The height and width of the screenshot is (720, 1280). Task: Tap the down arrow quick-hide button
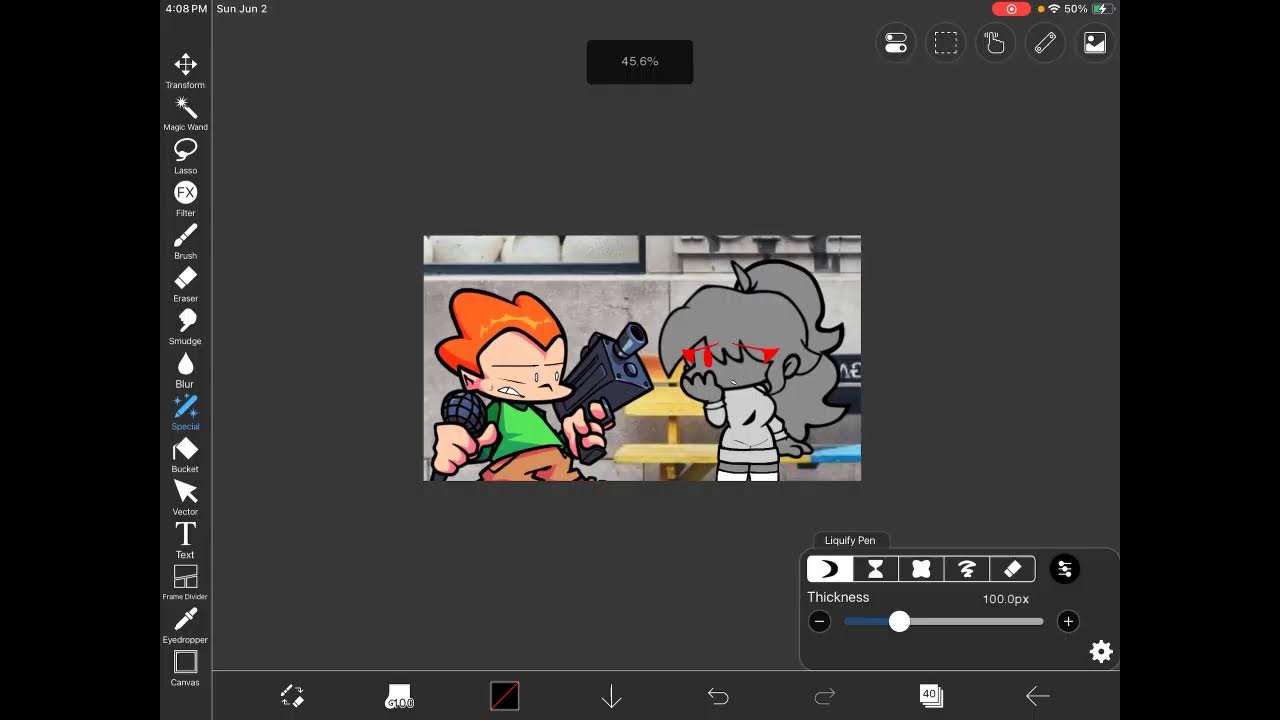(x=612, y=696)
